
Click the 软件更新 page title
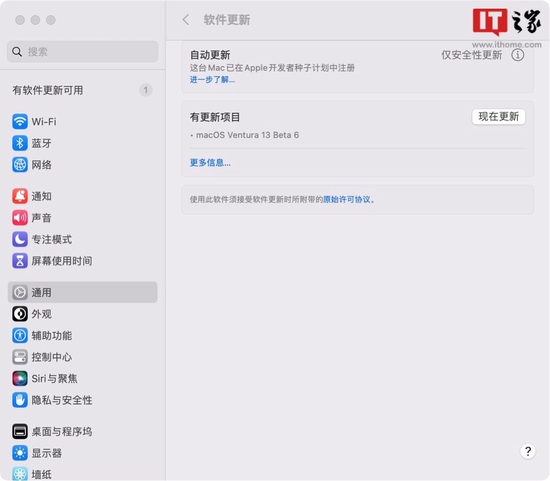[227, 20]
